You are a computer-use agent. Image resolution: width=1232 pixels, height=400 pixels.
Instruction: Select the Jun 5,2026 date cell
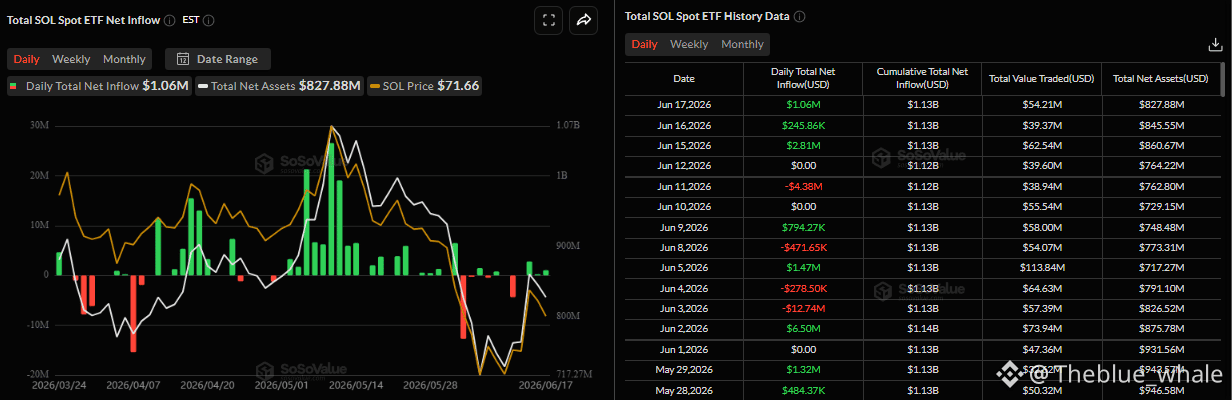pyautogui.click(x=684, y=268)
